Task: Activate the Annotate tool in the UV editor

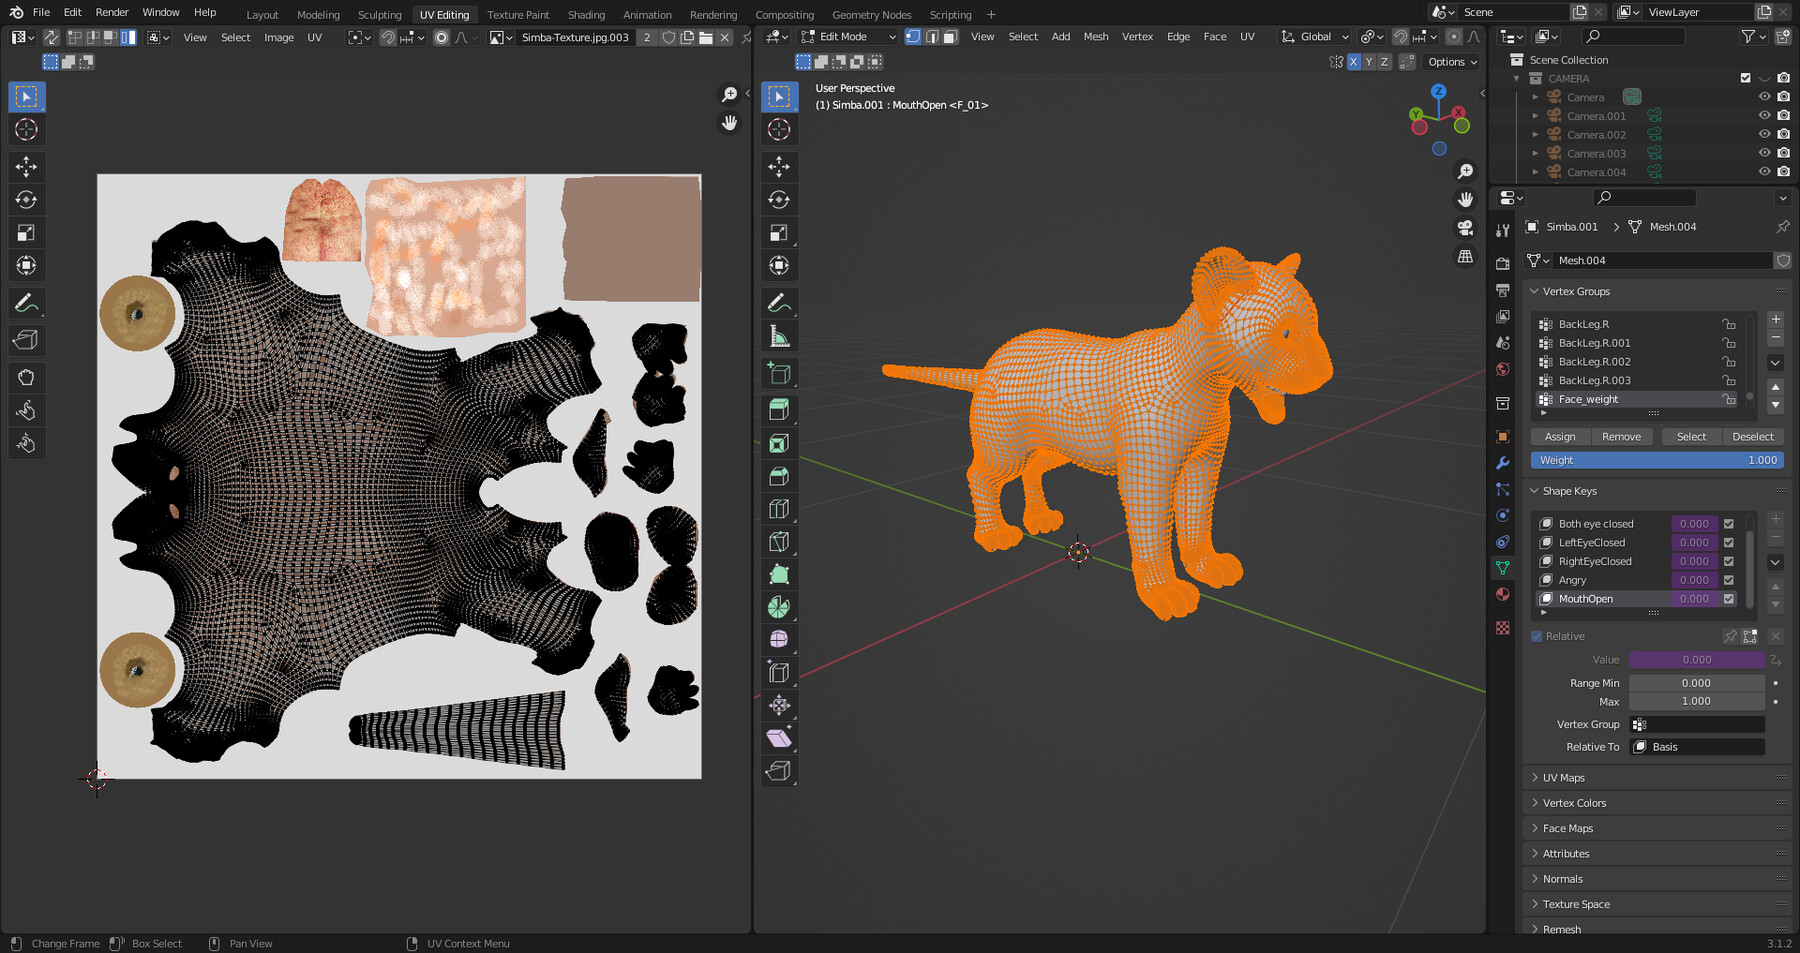Action: [x=26, y=304]
